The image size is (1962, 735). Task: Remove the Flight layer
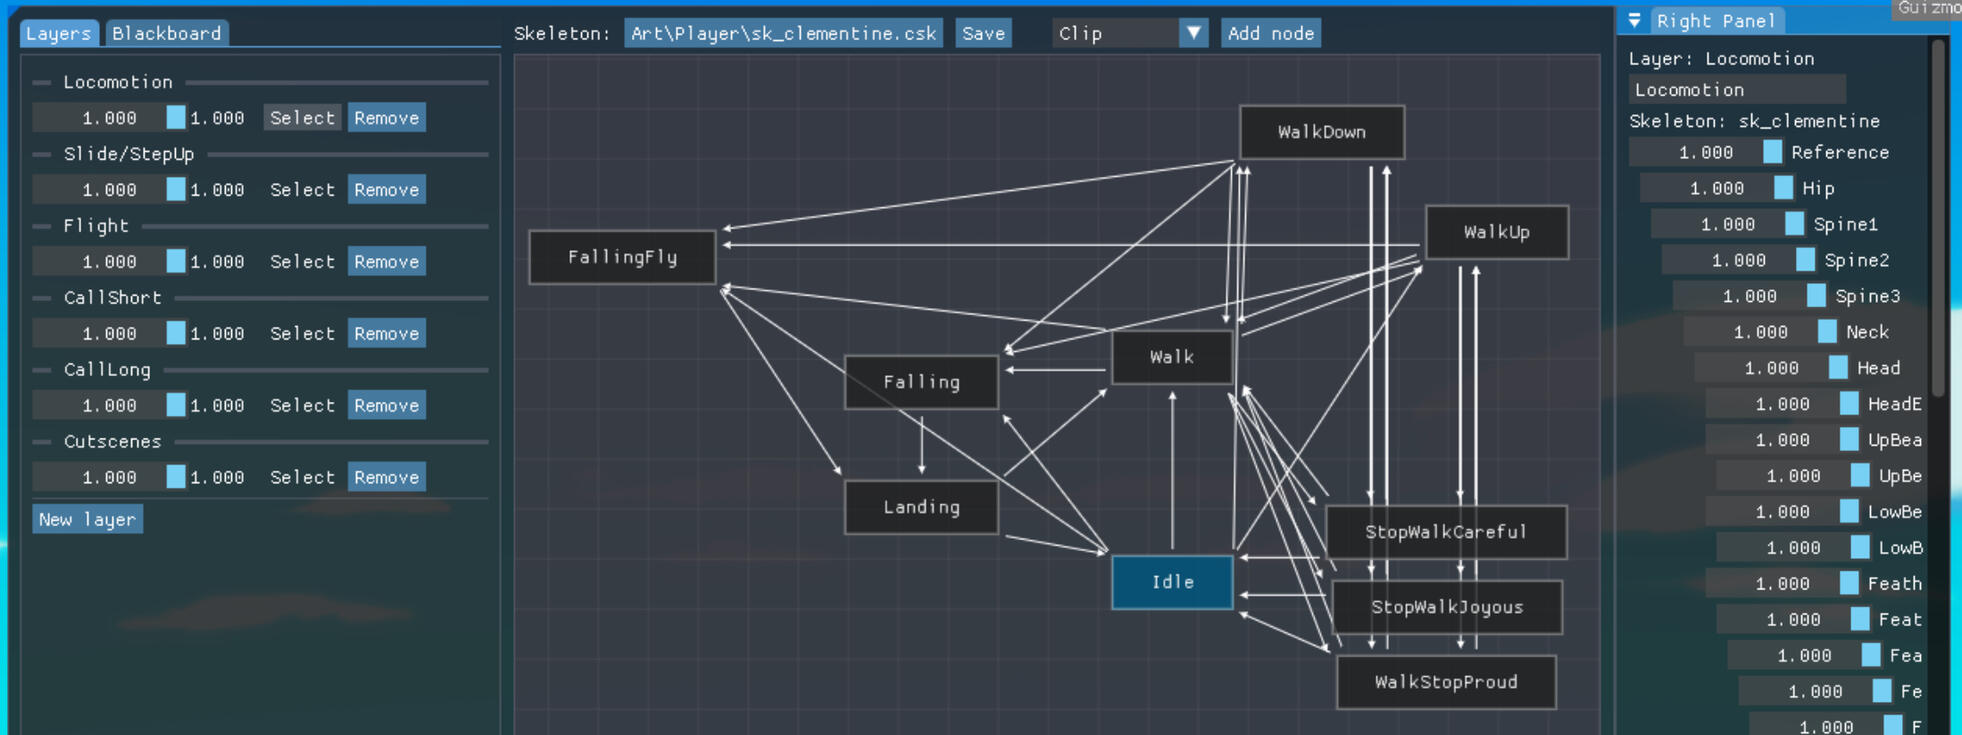pyautogui.click(x=386, y=261)
